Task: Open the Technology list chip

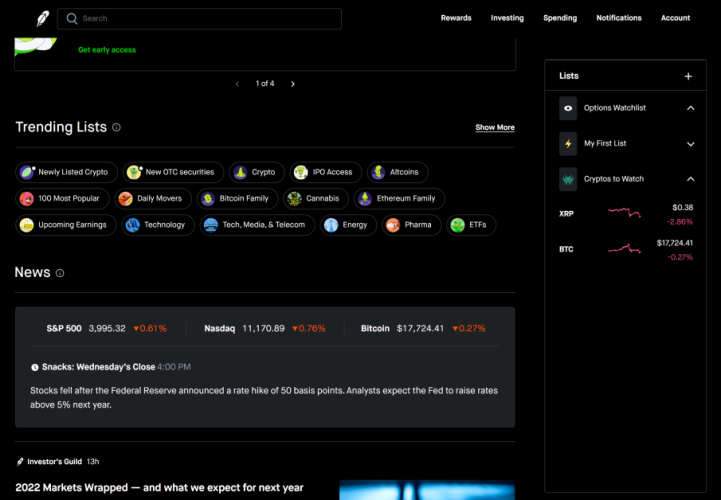Action: [x=158, y=225]
